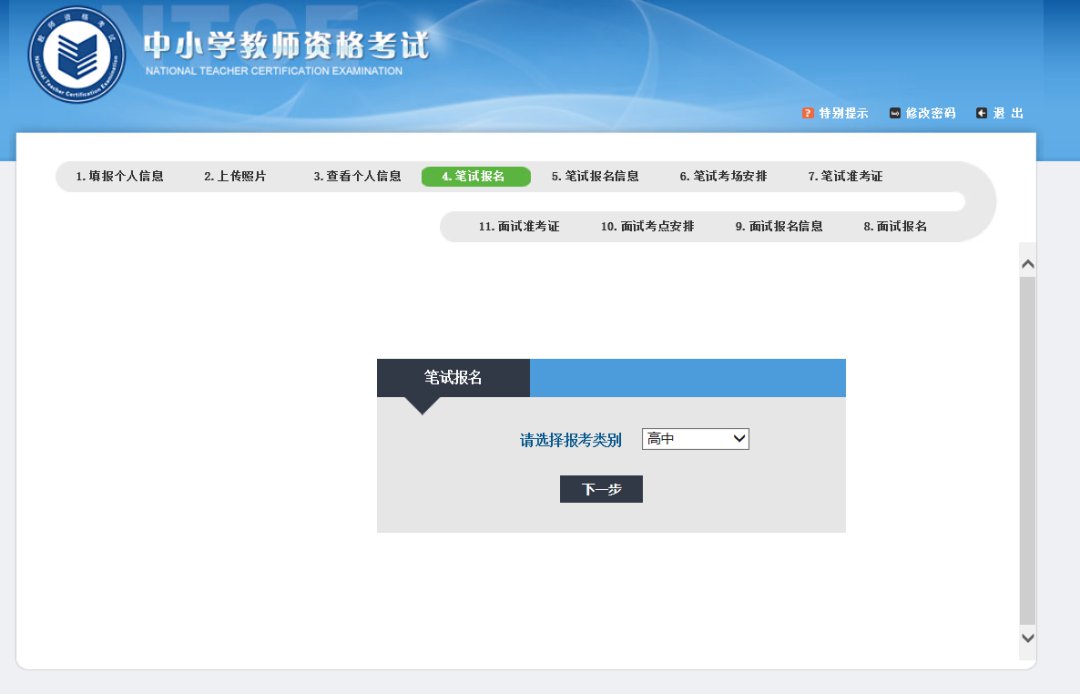
Task: Go to step 5. 笔试报名信息
Action: pyautogui.click(x=595, y=176)
